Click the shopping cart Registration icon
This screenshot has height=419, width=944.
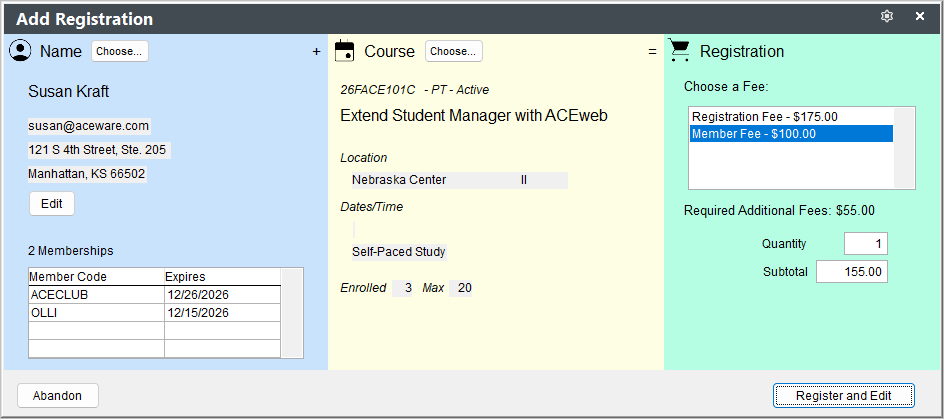680,51
